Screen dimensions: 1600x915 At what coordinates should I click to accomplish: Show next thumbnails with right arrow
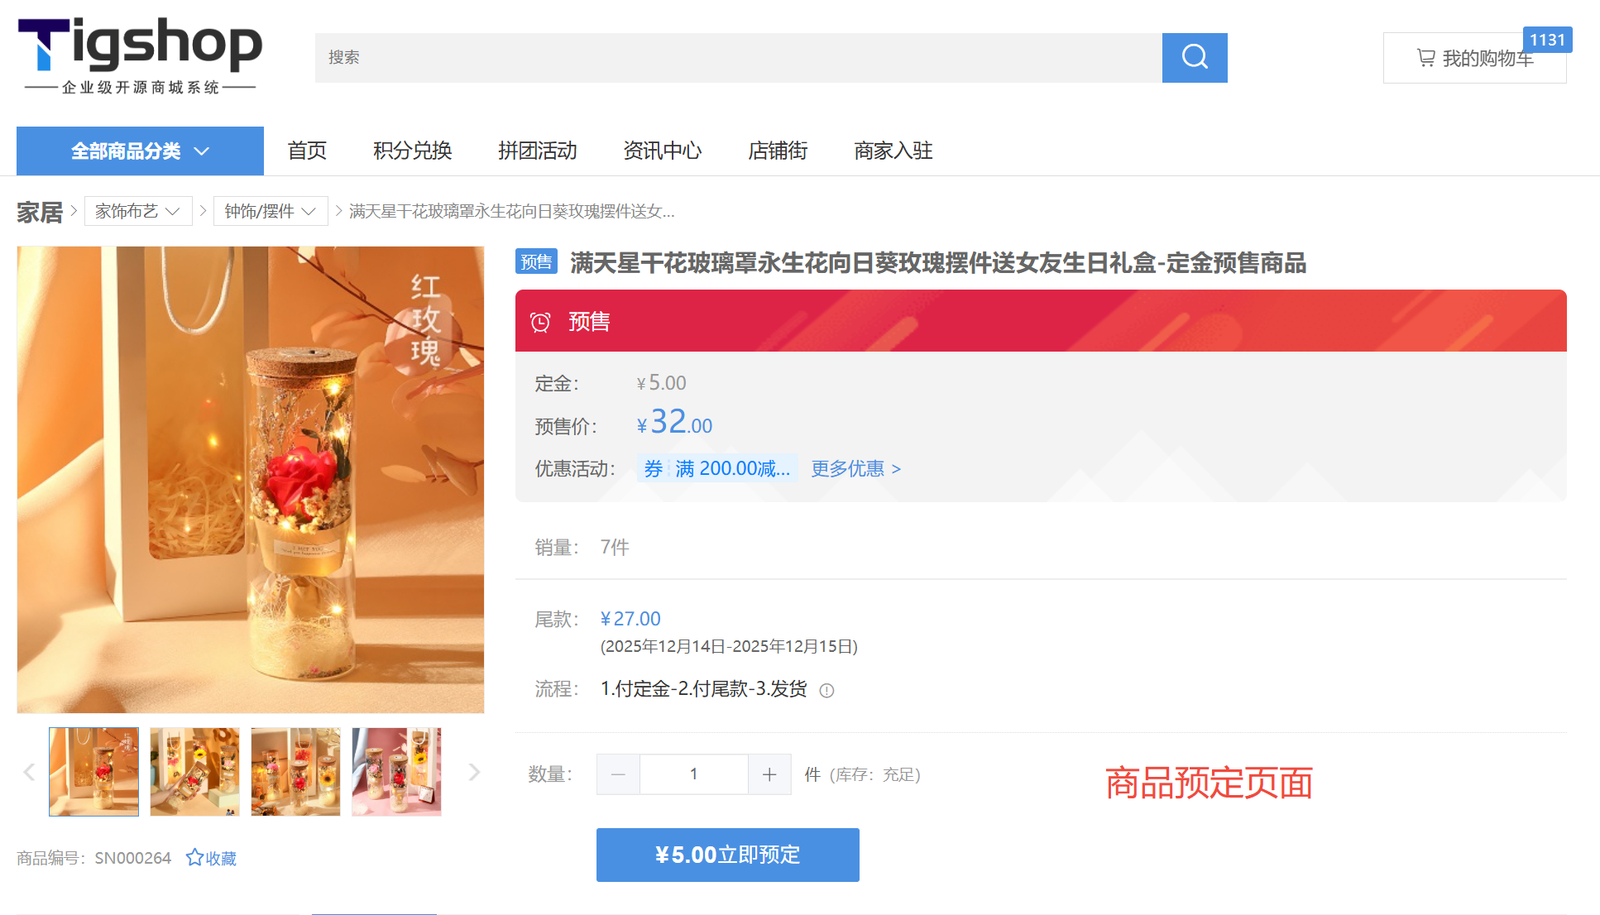click(x=474, y=772)
